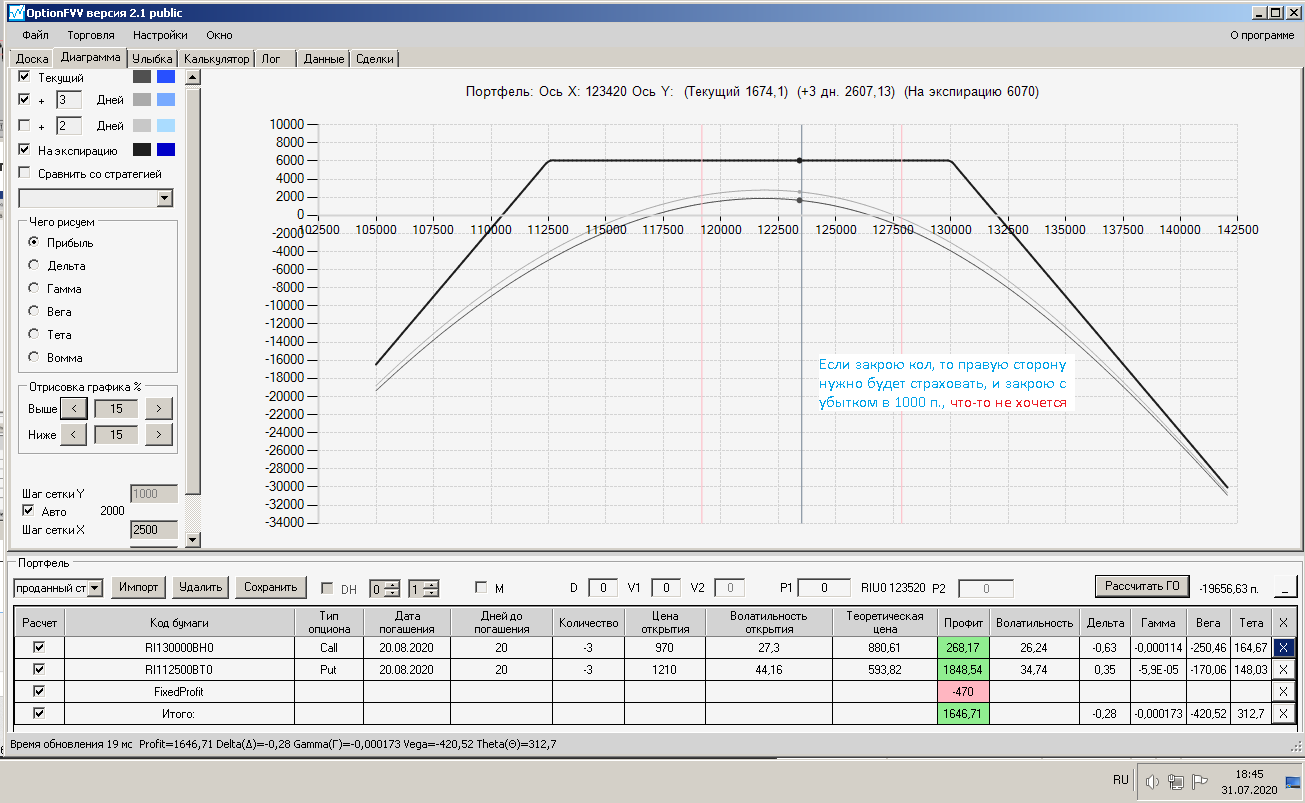Select the Прибыль radio button

tap(34, 243)
